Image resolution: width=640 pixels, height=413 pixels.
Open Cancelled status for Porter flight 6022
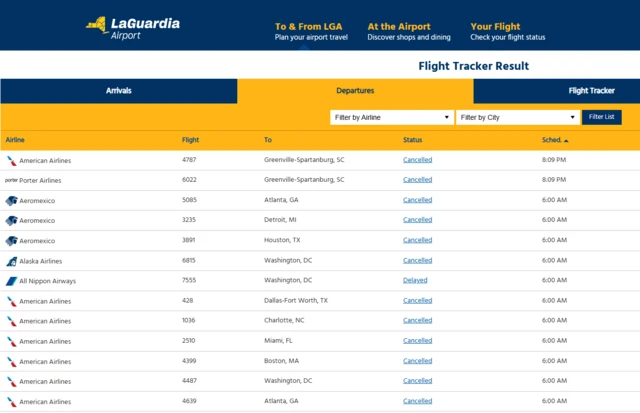click(x=417, y=180)
